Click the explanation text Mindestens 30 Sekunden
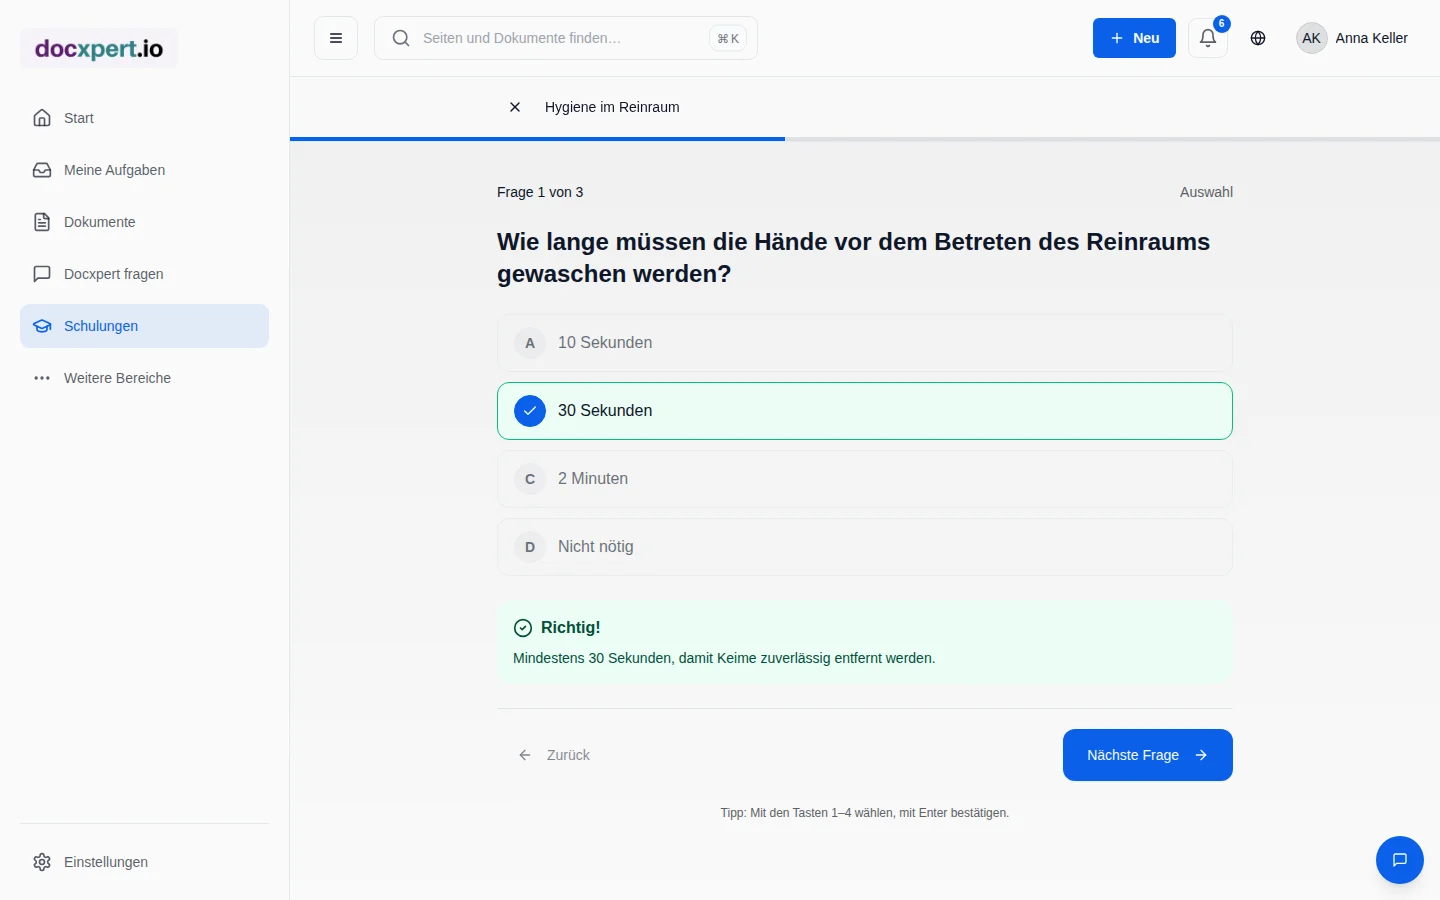Image resolution: width=1440 pixels, height=900 pixels. pos(724,658)
